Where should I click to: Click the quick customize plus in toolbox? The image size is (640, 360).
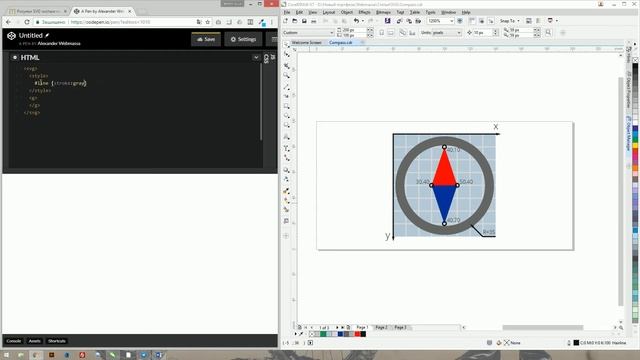[x=286, y=236]
